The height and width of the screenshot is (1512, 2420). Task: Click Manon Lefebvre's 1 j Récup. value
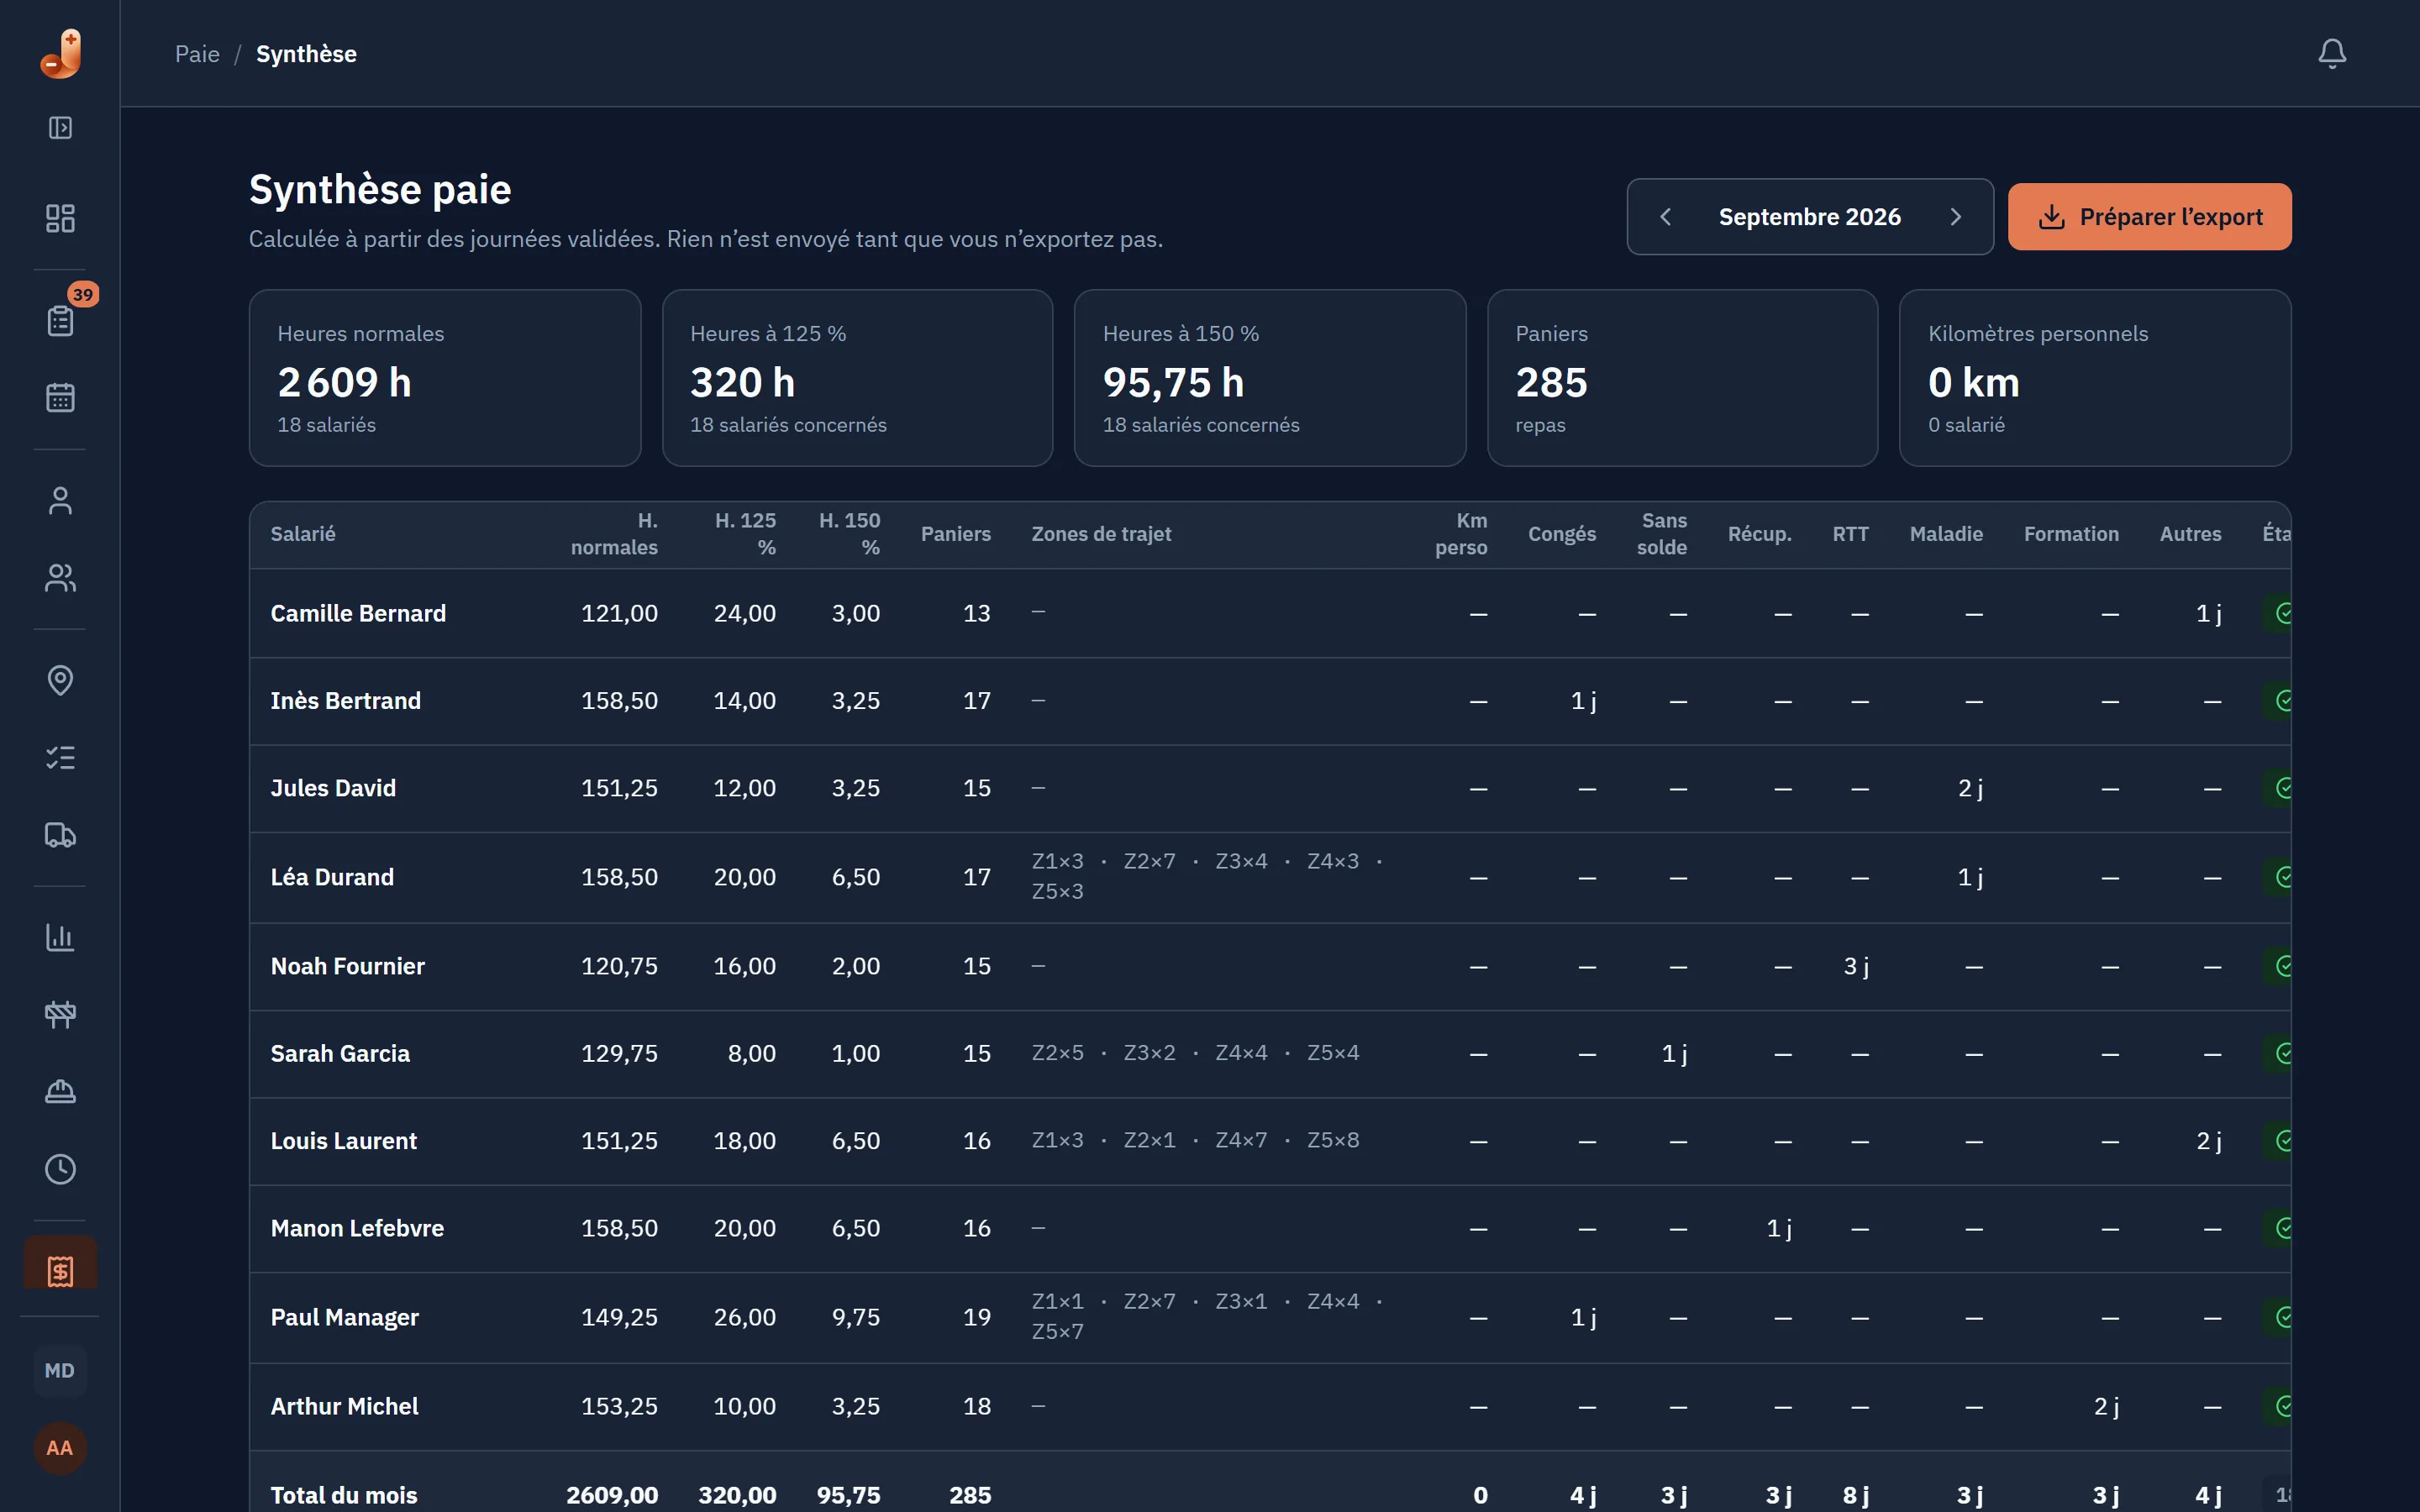tap(1779, 1228)
